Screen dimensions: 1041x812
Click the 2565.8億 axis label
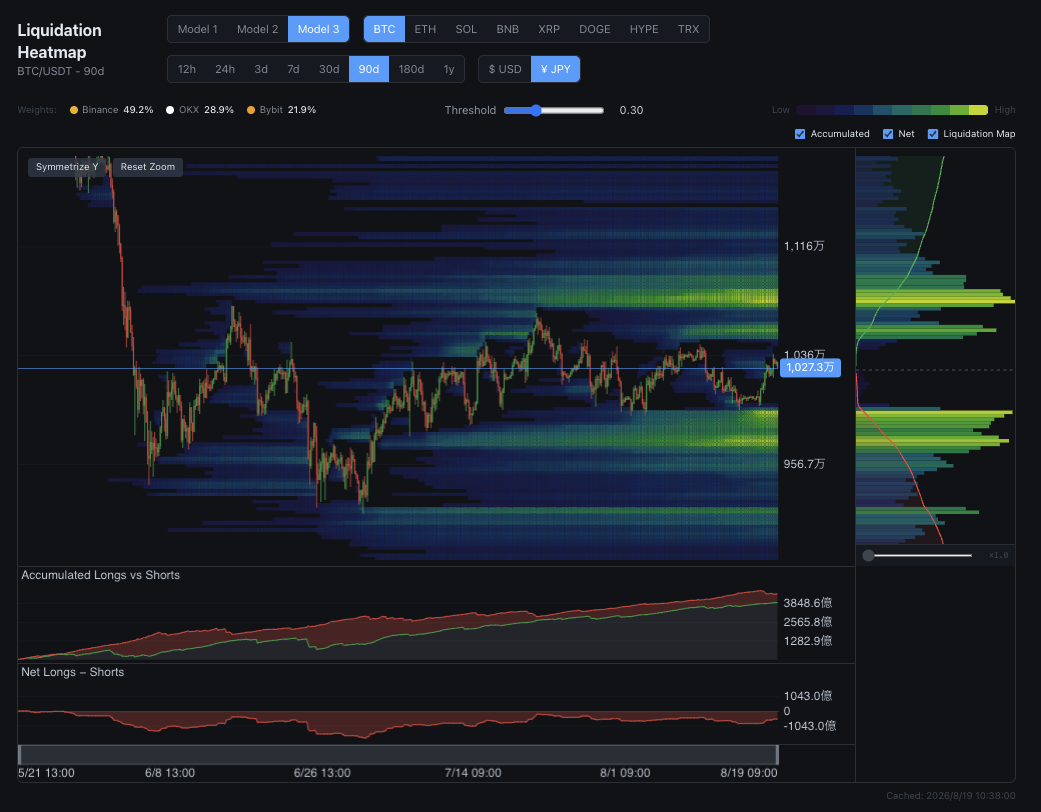(x=807, y=622)
